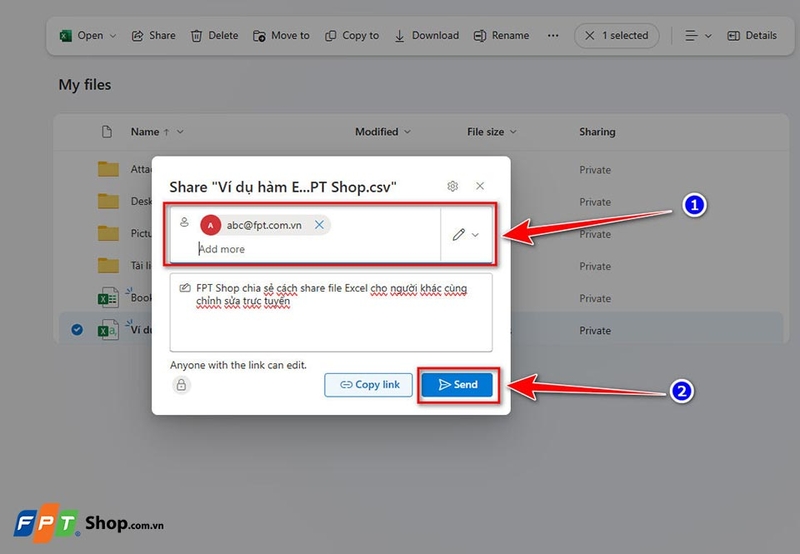Close the Share dialog

(x=480, y=186)
